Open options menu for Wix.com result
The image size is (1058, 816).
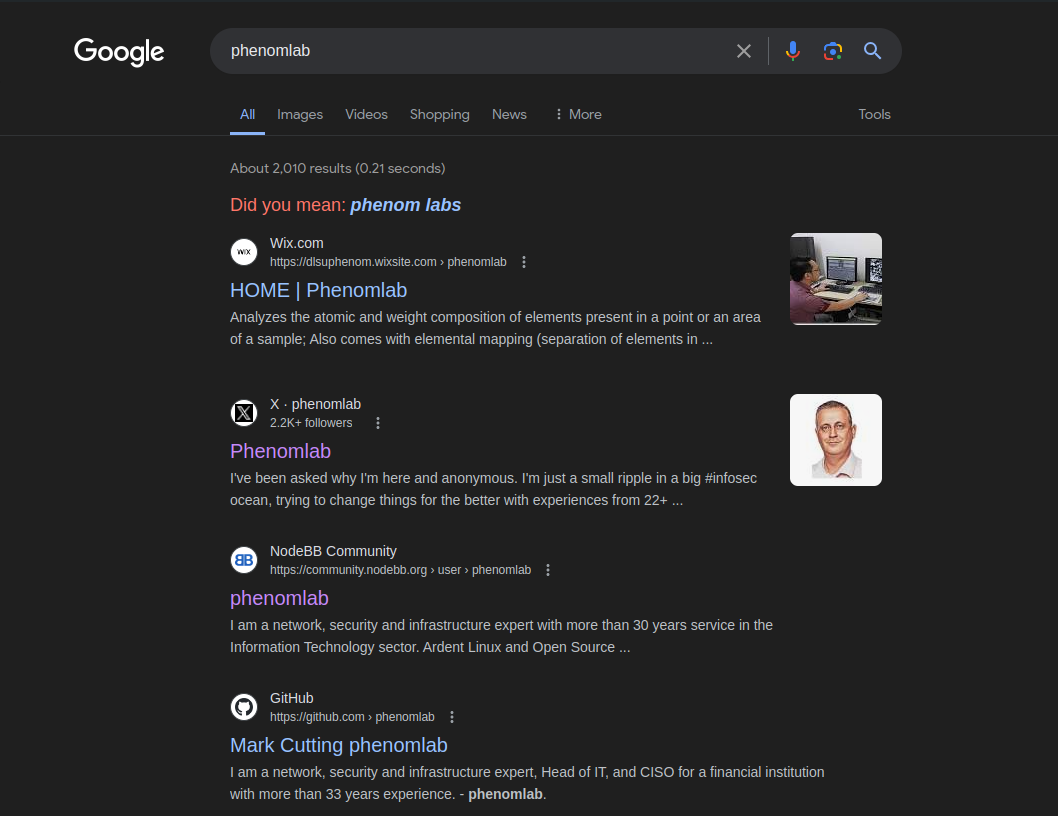point(524,262)
